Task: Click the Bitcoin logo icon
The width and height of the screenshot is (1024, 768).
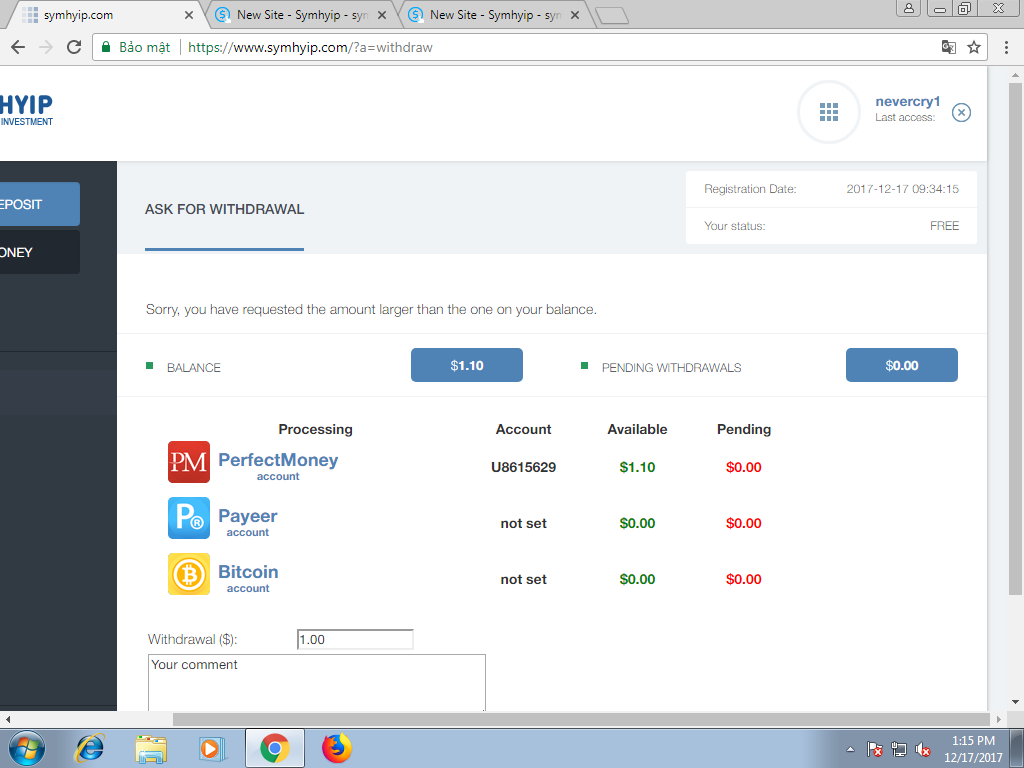Action: 189,574
